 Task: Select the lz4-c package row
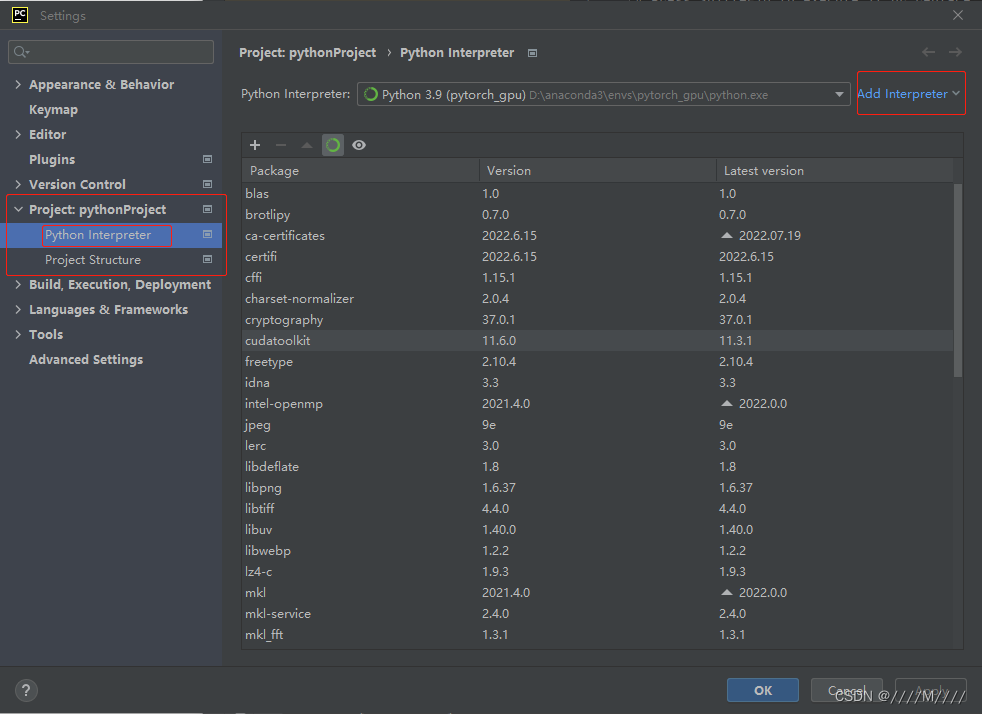[597, 571]
